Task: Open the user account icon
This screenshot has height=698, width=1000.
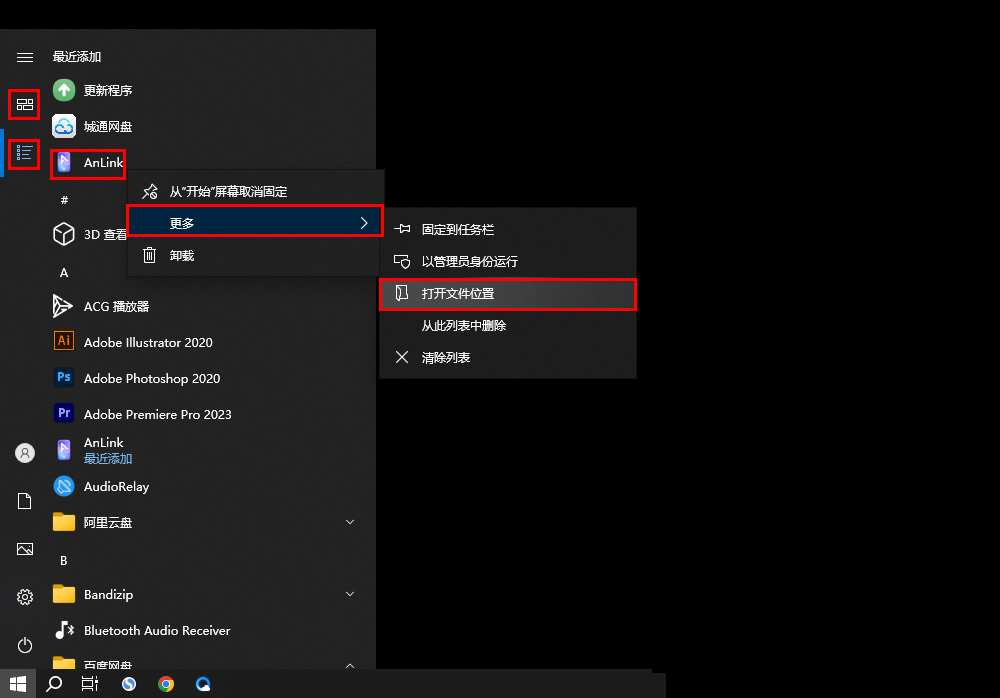Action: 25,453
